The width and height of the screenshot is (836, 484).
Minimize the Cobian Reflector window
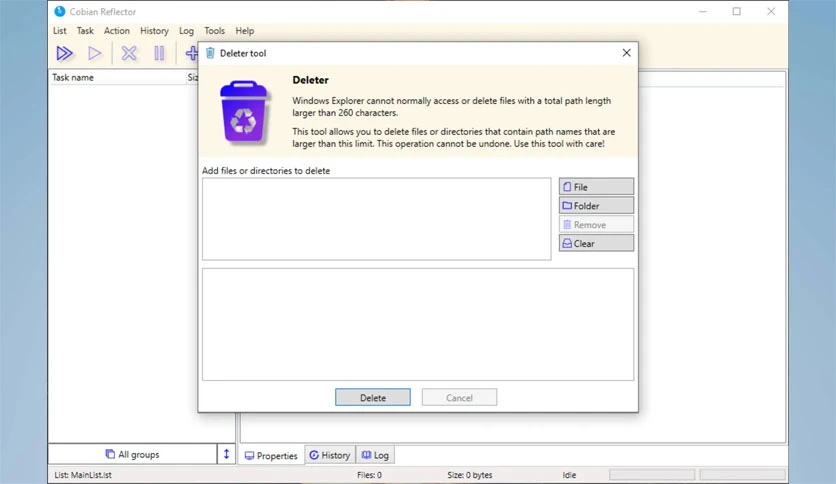click(x=703, y=11)
